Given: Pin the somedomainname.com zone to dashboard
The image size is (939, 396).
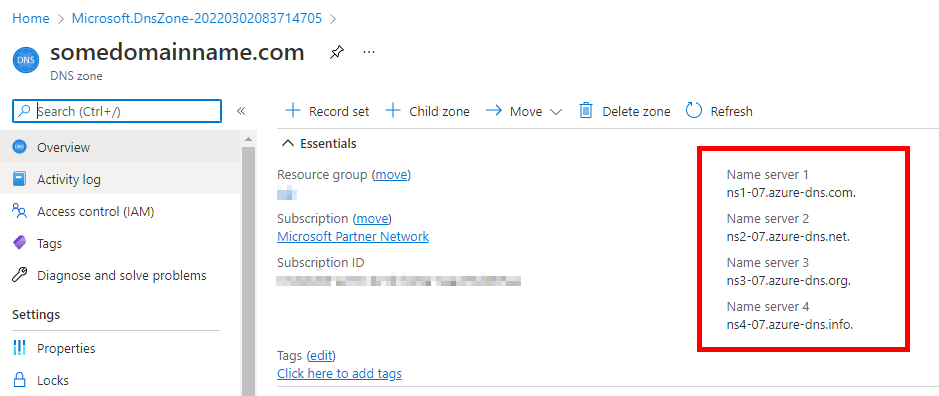Looking at the screenshot, I should (337, 53).
